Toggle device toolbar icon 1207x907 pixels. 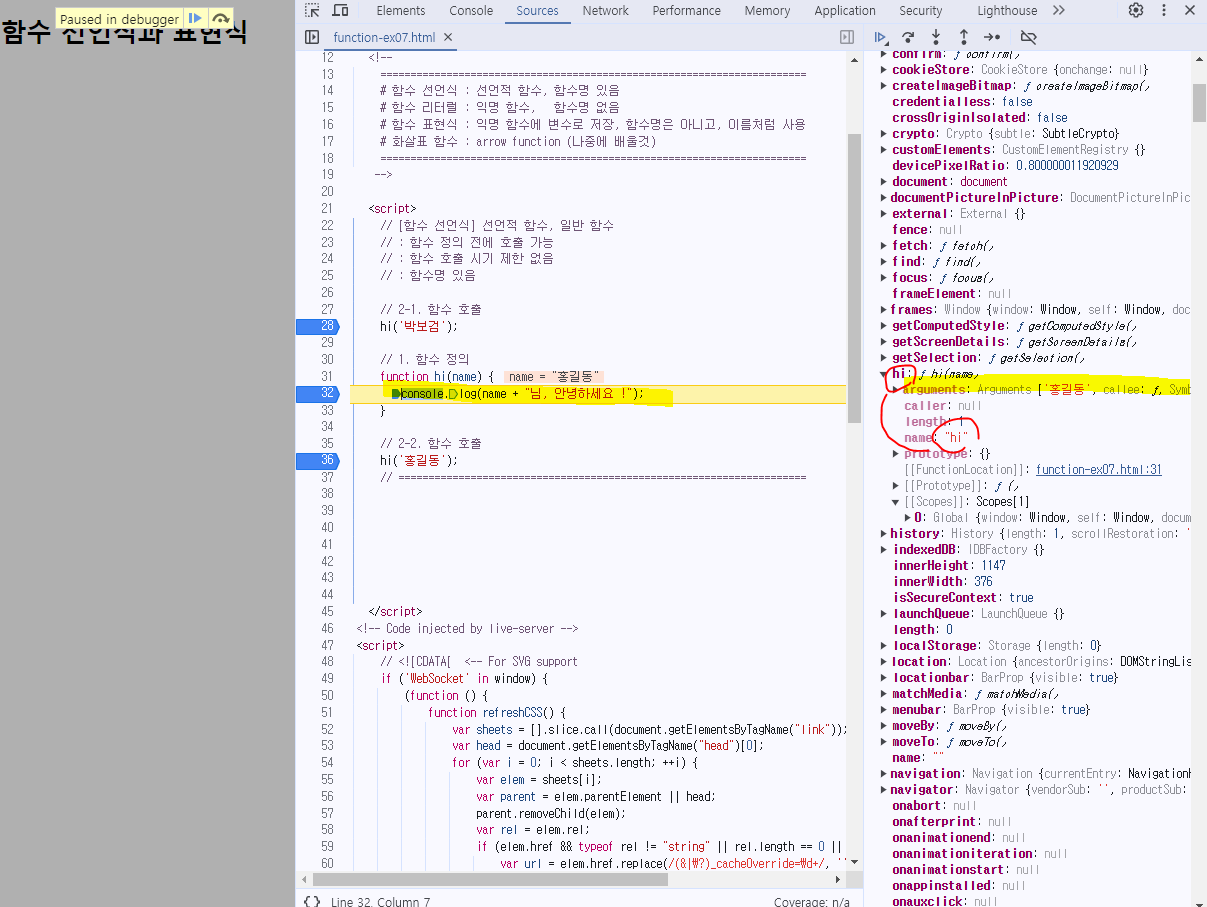pyautogui.click(x=340, y=10)
